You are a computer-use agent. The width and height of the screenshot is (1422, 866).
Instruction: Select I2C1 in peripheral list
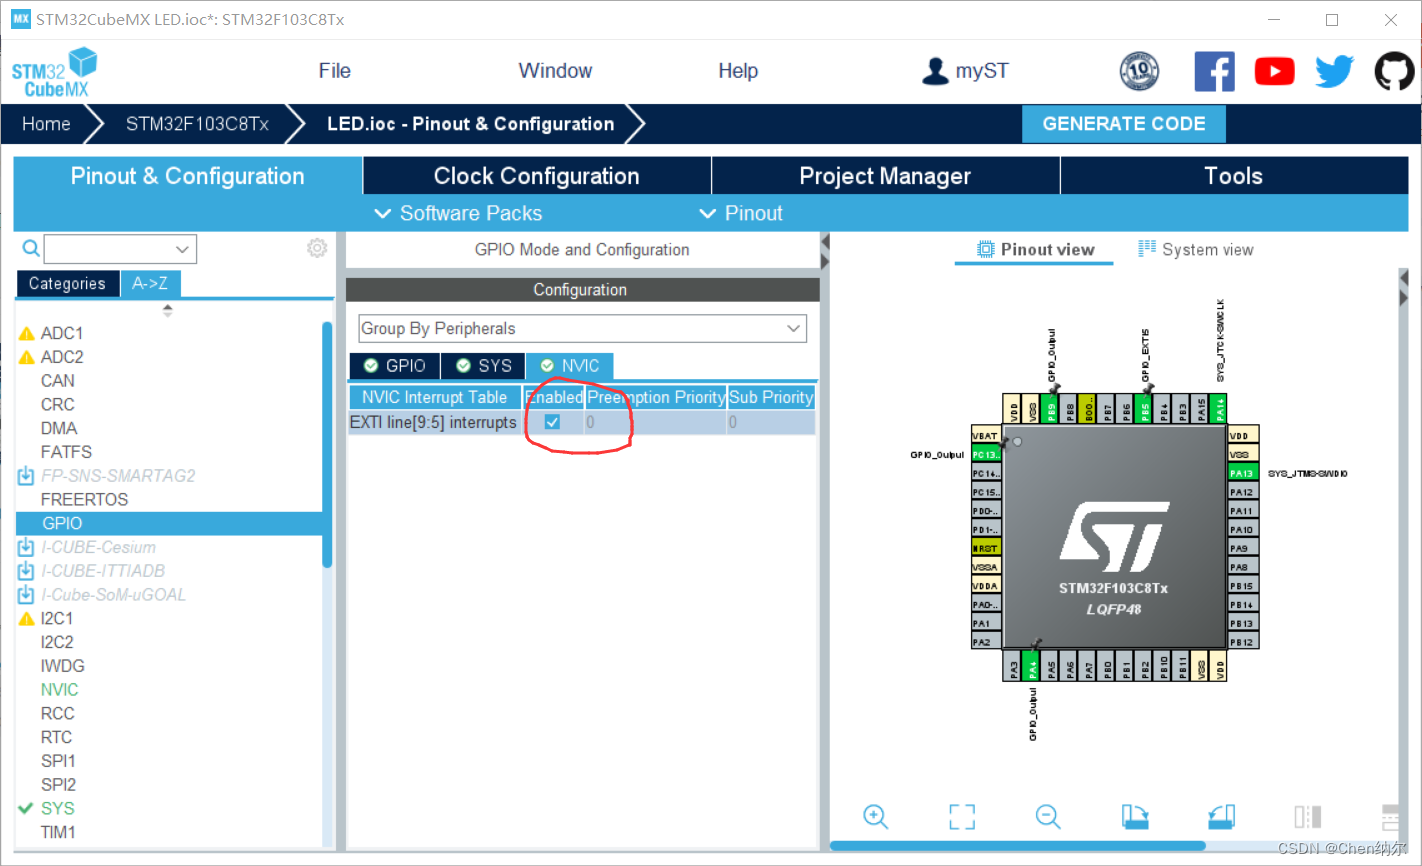[x=57, y=618]
